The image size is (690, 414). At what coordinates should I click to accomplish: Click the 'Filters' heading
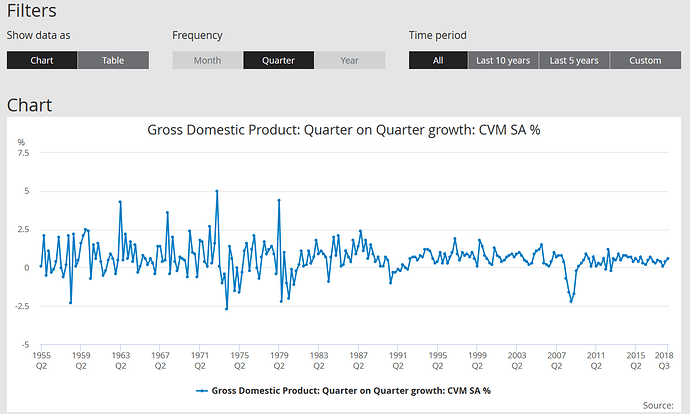32,11
